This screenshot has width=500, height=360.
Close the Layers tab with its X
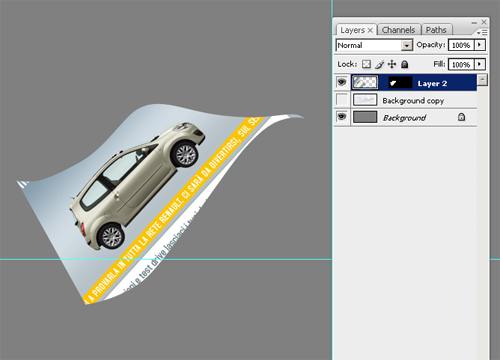[x=370, y=30]
